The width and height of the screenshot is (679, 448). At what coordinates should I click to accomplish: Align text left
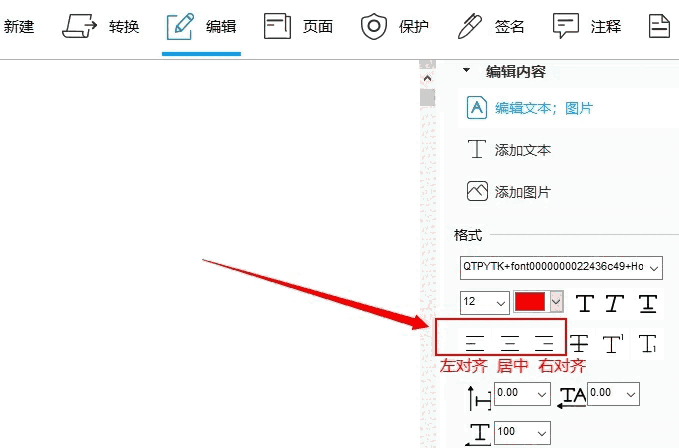coord(475,343)
